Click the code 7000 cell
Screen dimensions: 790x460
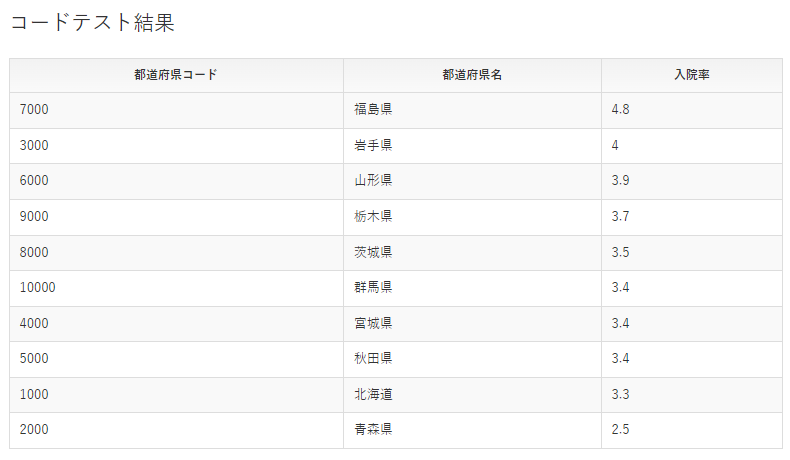[176, 110]
